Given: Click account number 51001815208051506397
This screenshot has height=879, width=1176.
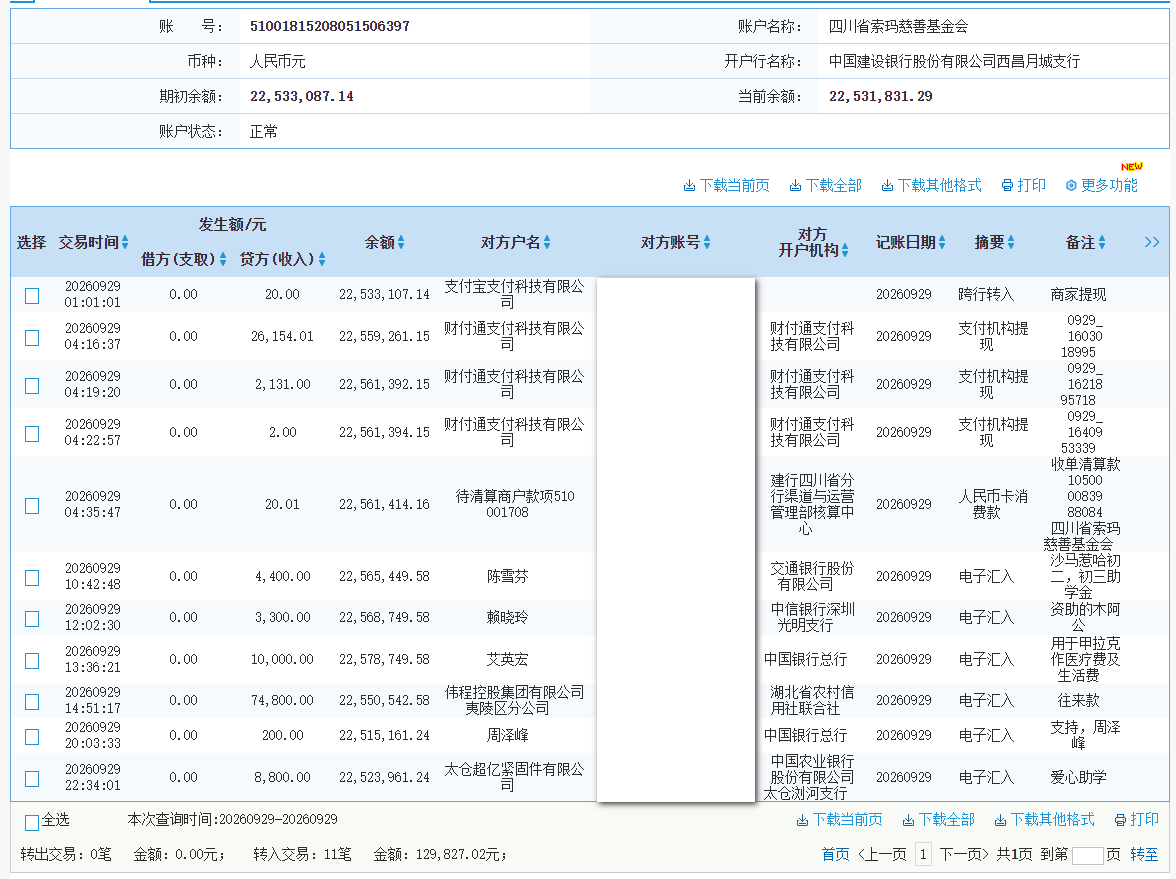Looking at the screenshot, I should coord(330,26).
